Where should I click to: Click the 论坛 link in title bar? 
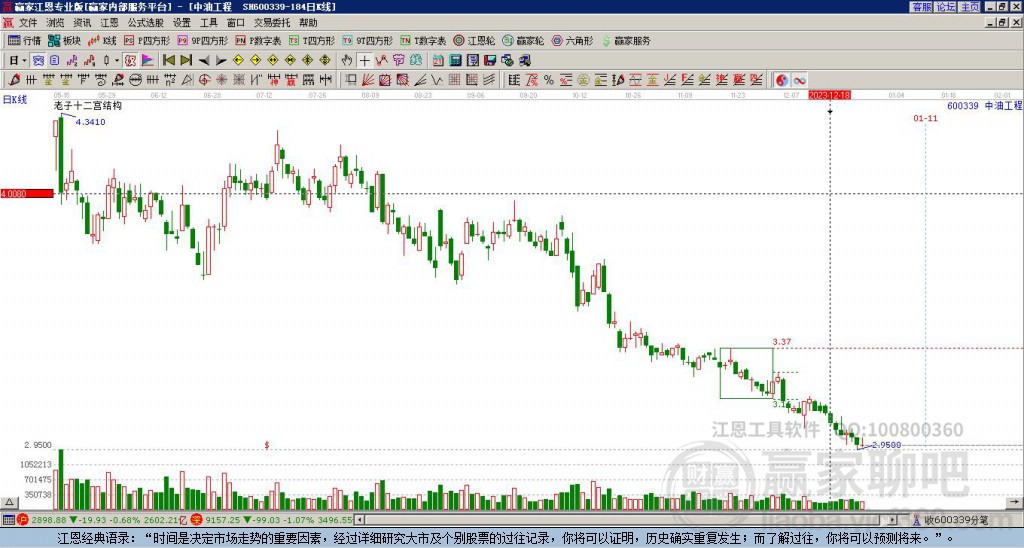coord(945,7)
